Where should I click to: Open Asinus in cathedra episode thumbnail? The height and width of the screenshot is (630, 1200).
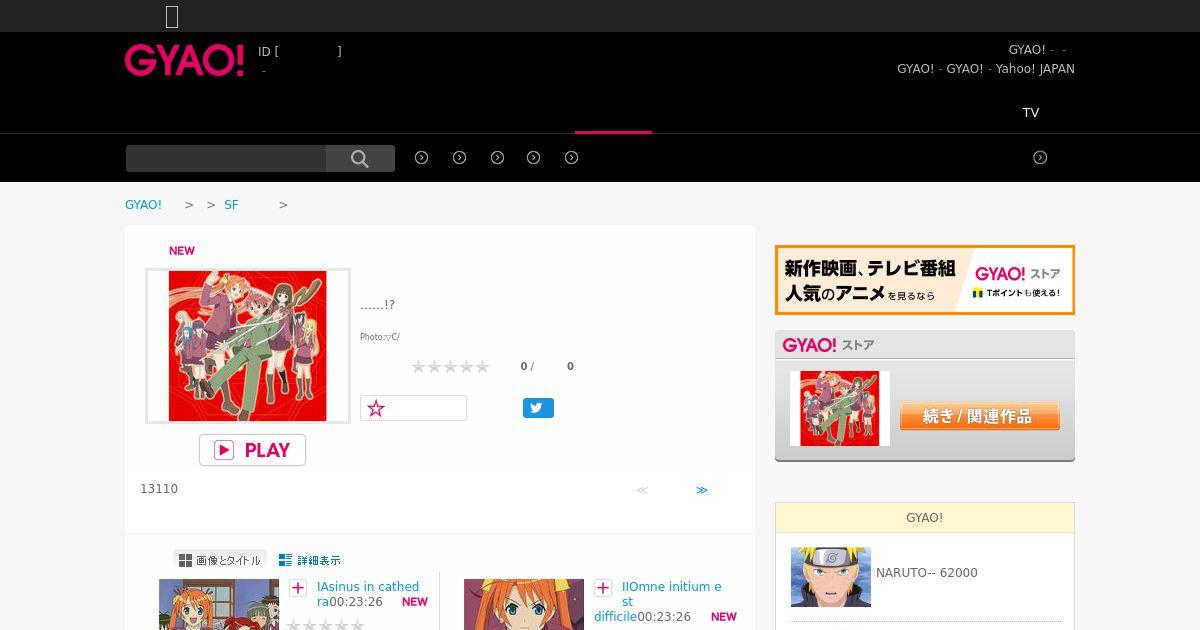[219, 604]
